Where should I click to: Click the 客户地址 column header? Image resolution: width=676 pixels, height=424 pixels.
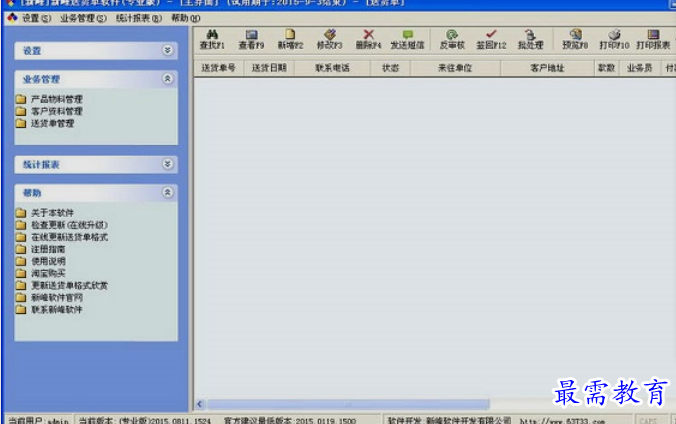point(547,68)
